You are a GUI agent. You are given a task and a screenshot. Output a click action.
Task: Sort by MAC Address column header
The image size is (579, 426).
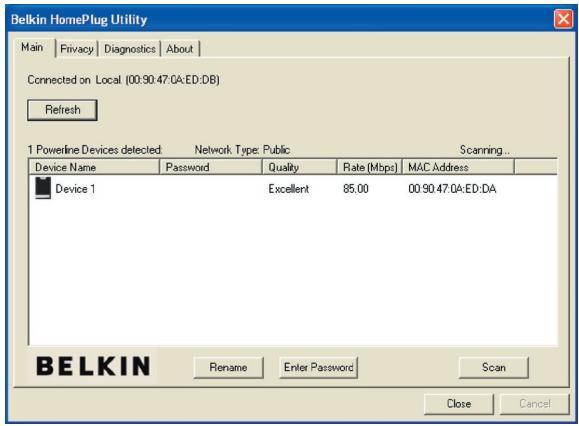458,167
